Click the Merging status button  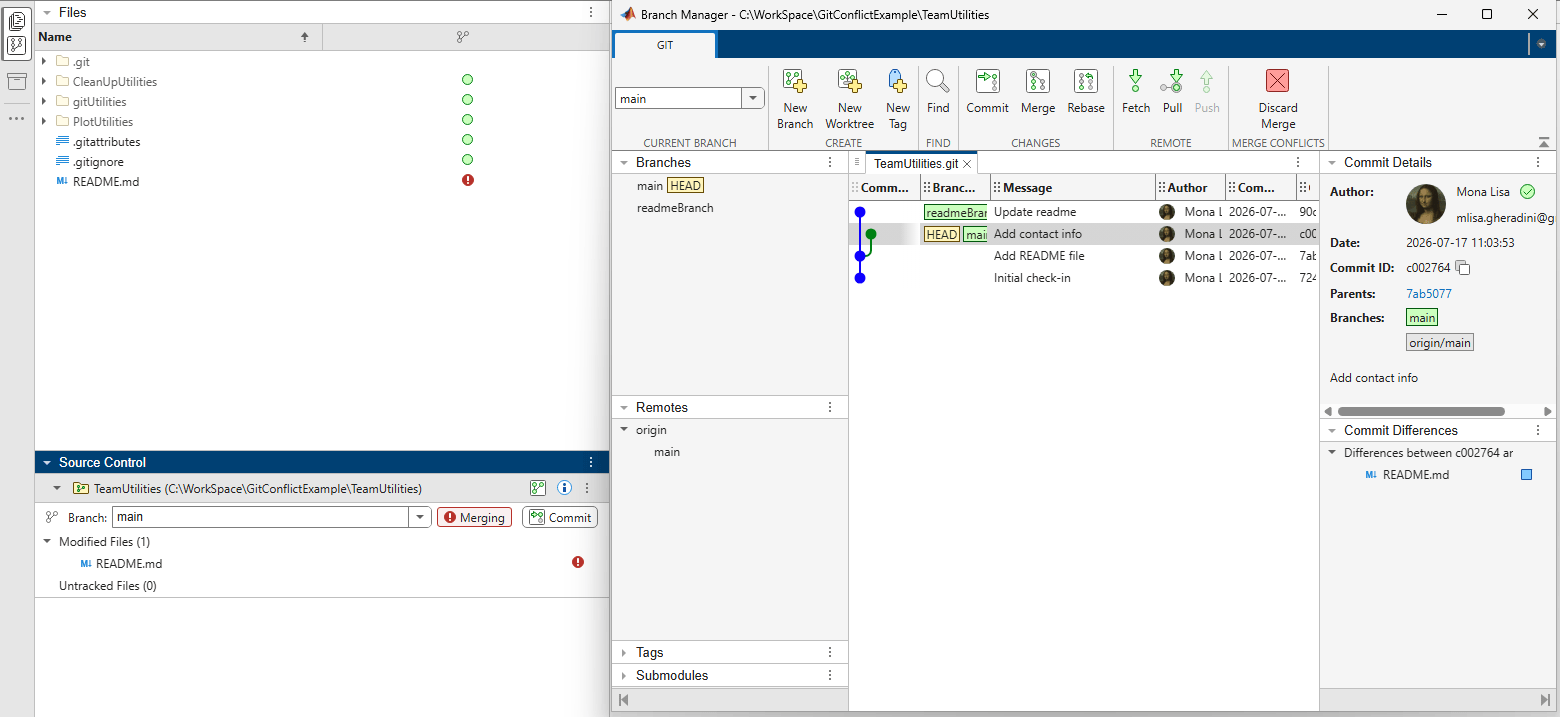(x=474, y=517)
